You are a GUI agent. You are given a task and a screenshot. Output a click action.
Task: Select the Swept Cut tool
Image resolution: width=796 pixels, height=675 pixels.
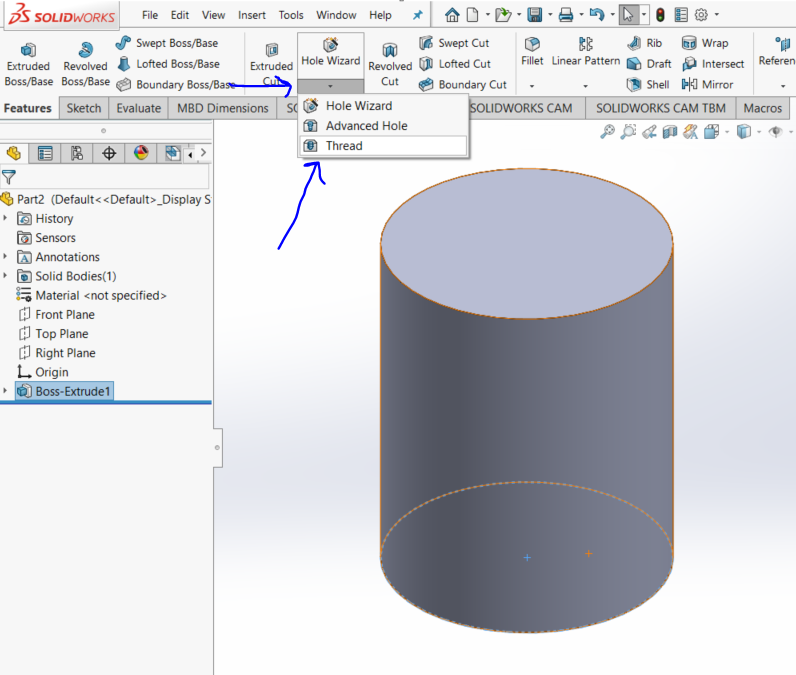coord(454,43)
